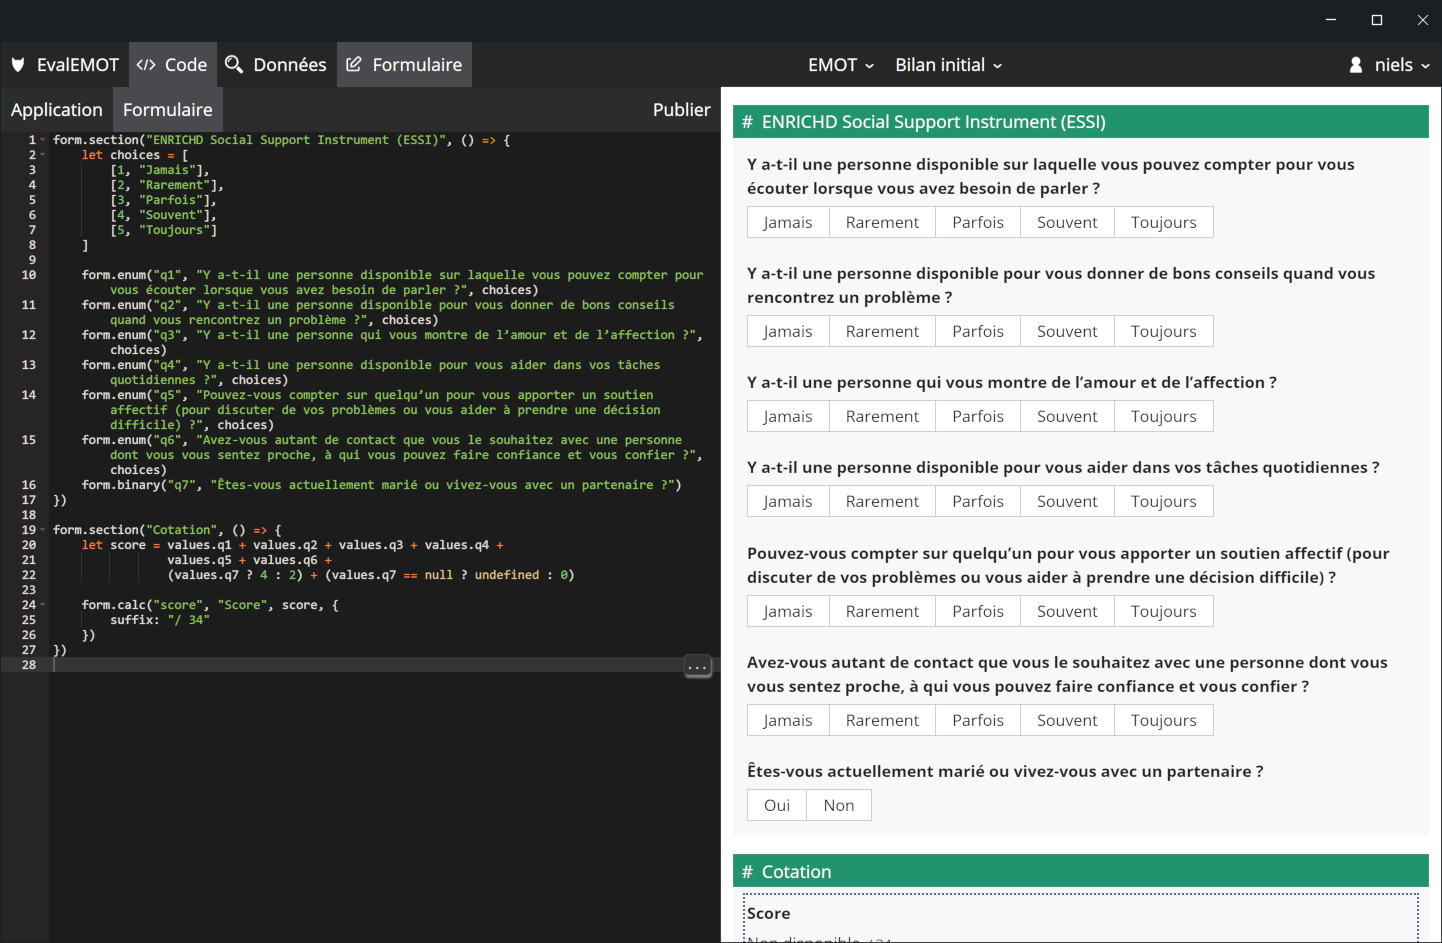The width and height of the screenshot is (1442, 943).
Task: Click the Données magnifier icon
Action: click(x=234, y=65)
